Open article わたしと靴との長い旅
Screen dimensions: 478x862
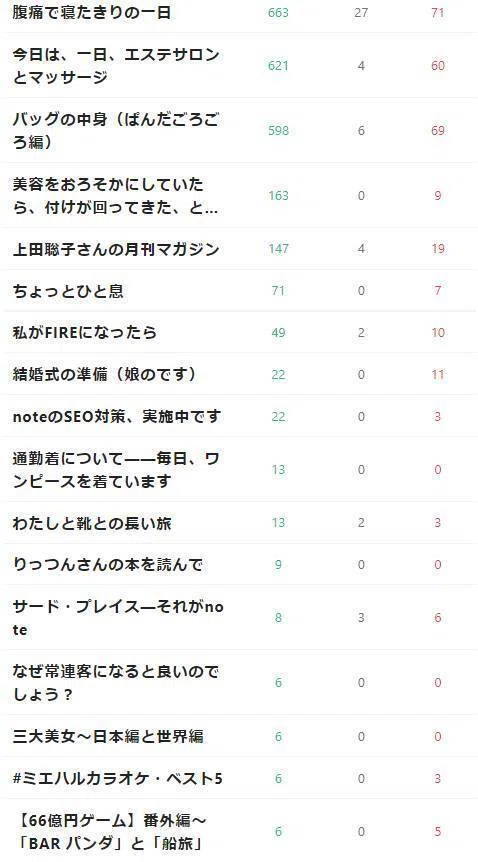pyautogui.click(x=92, y=523)
